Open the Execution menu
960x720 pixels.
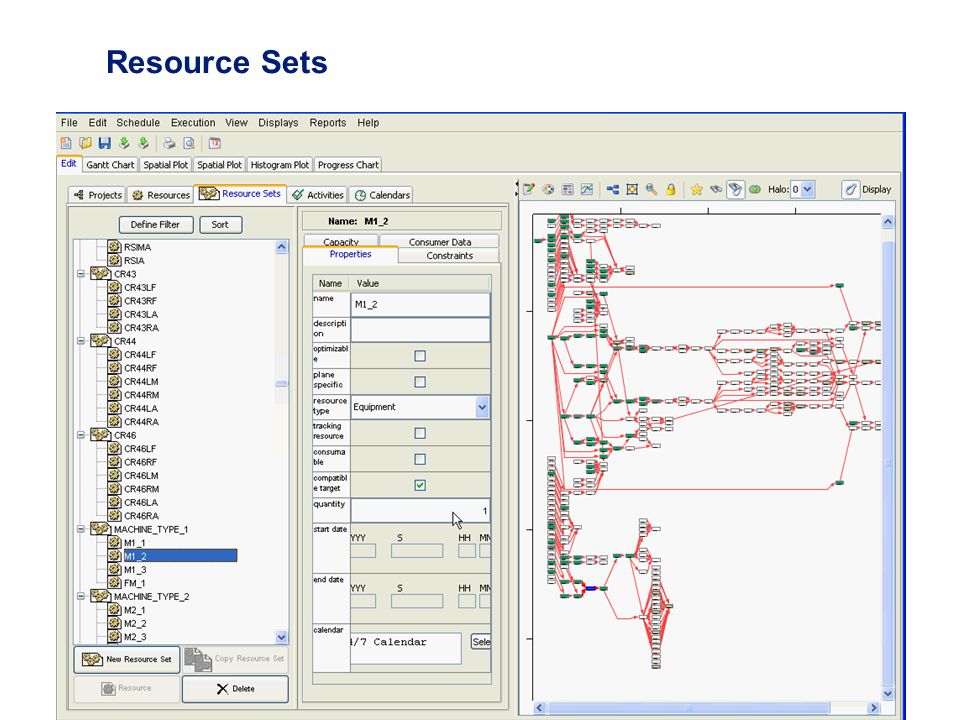[x=193, y=122]
